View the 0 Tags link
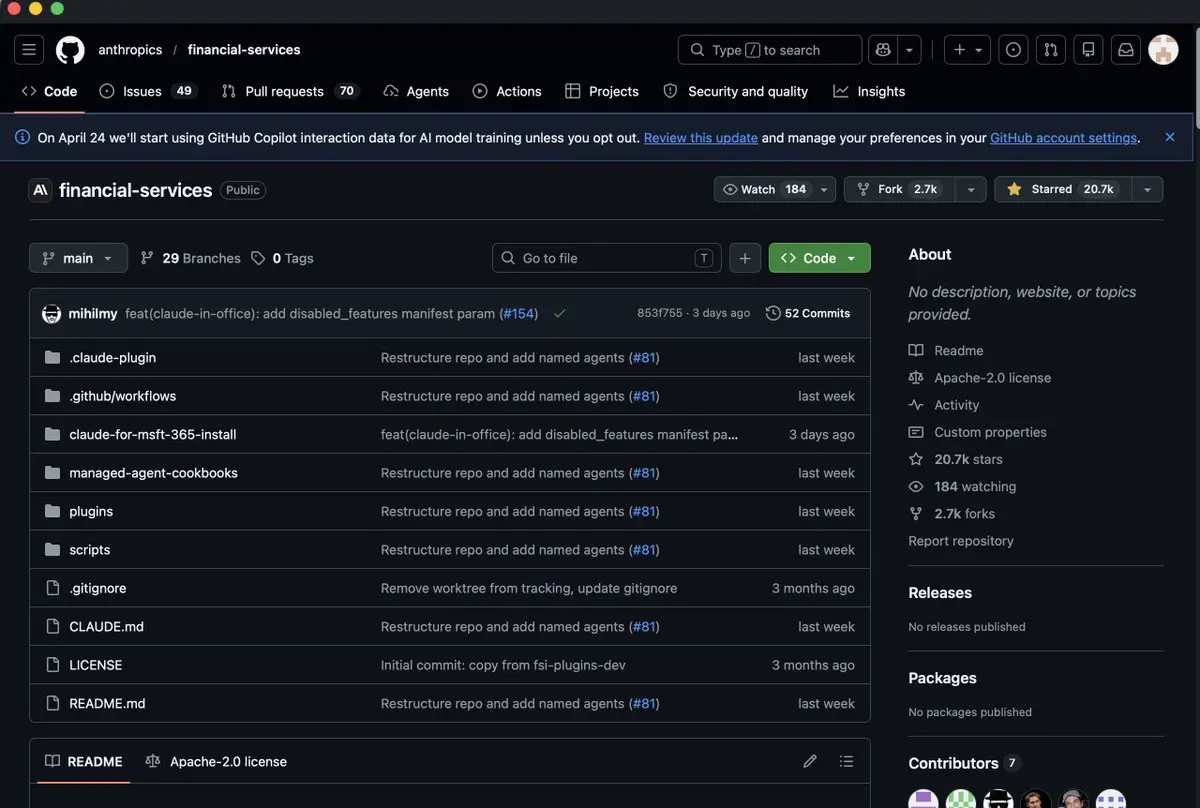 pos(282,258)
